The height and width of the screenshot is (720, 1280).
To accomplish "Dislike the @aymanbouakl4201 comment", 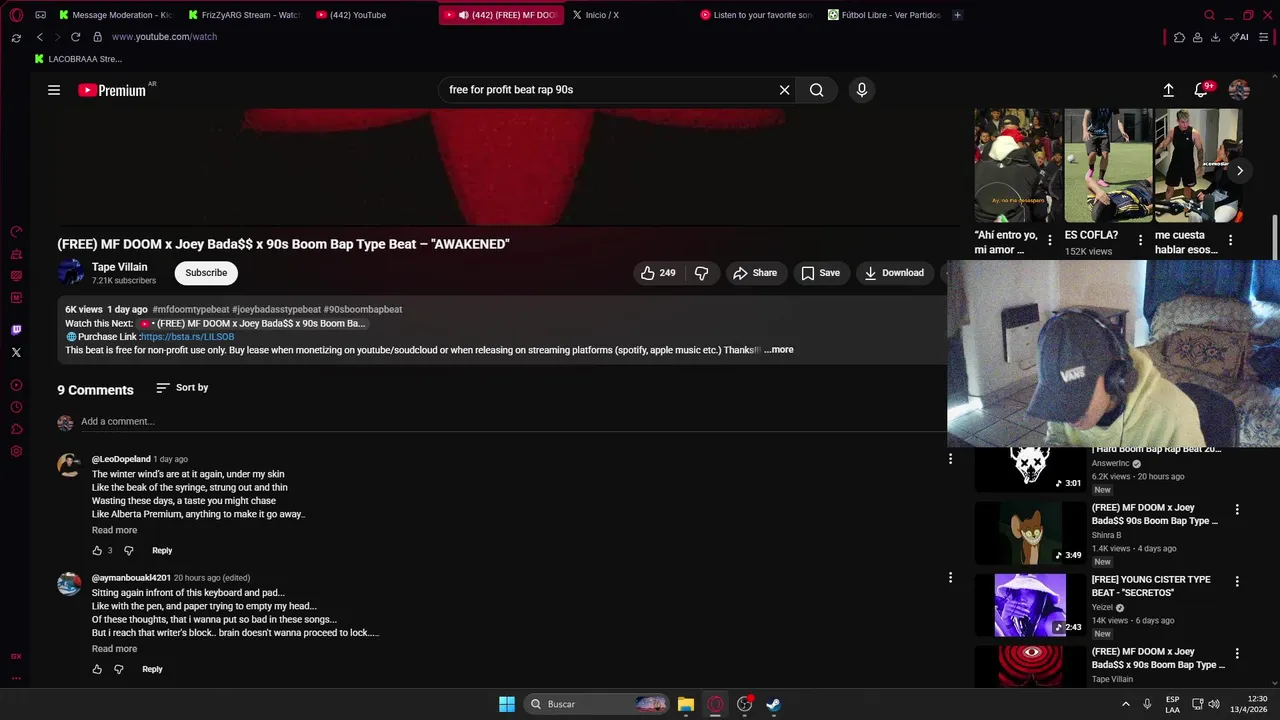I will tap(119, 669).
